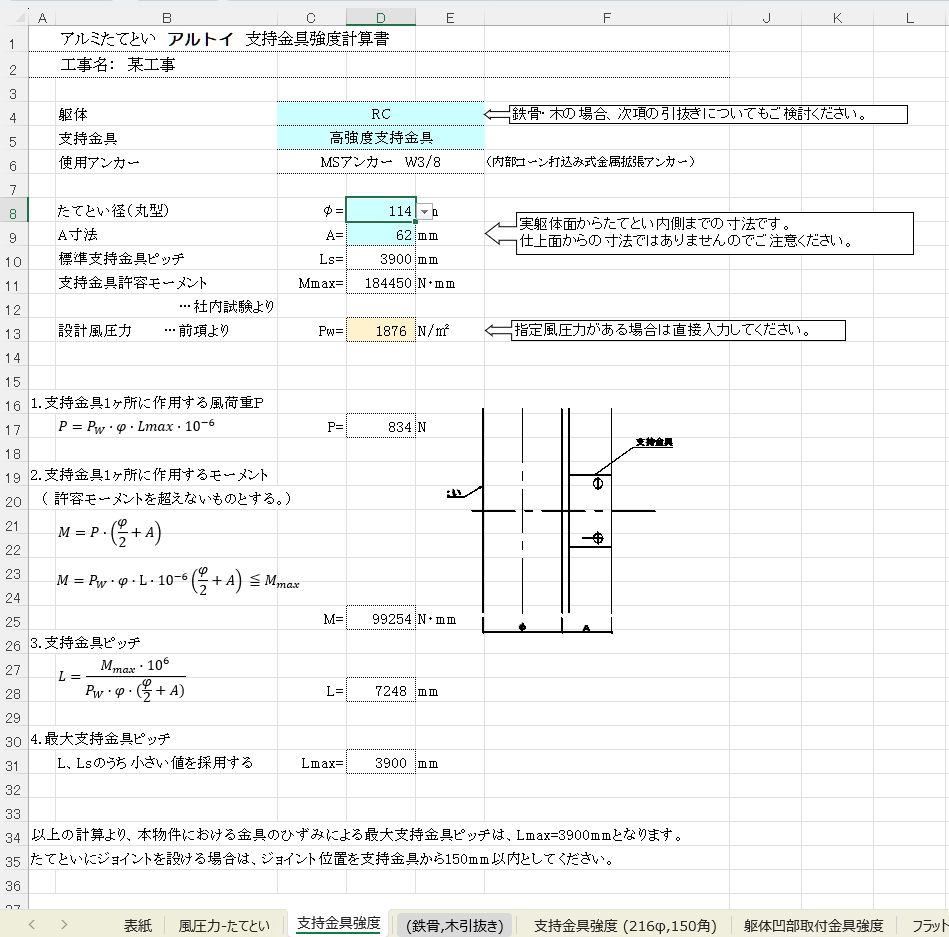This screenshot has height=937, width=949.
Task: Switch to the 表紙 sheet tab
Action: [x=138, y=925]
